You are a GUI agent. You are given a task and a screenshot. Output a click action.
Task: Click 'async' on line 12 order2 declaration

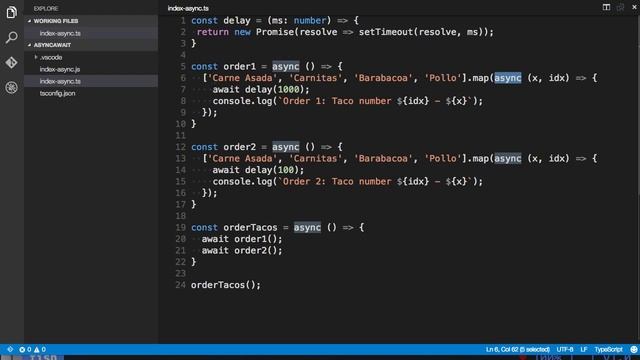(x=286, y=147)
